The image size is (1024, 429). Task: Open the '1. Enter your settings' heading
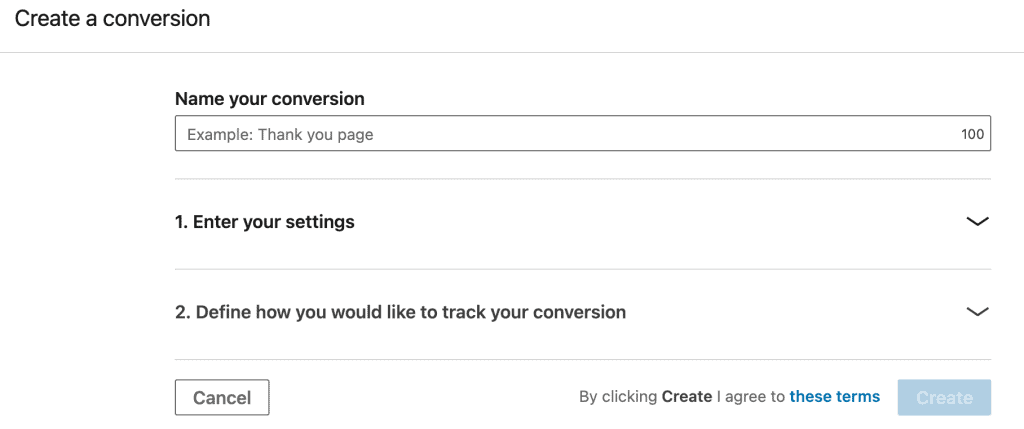(x=265, y=222)
